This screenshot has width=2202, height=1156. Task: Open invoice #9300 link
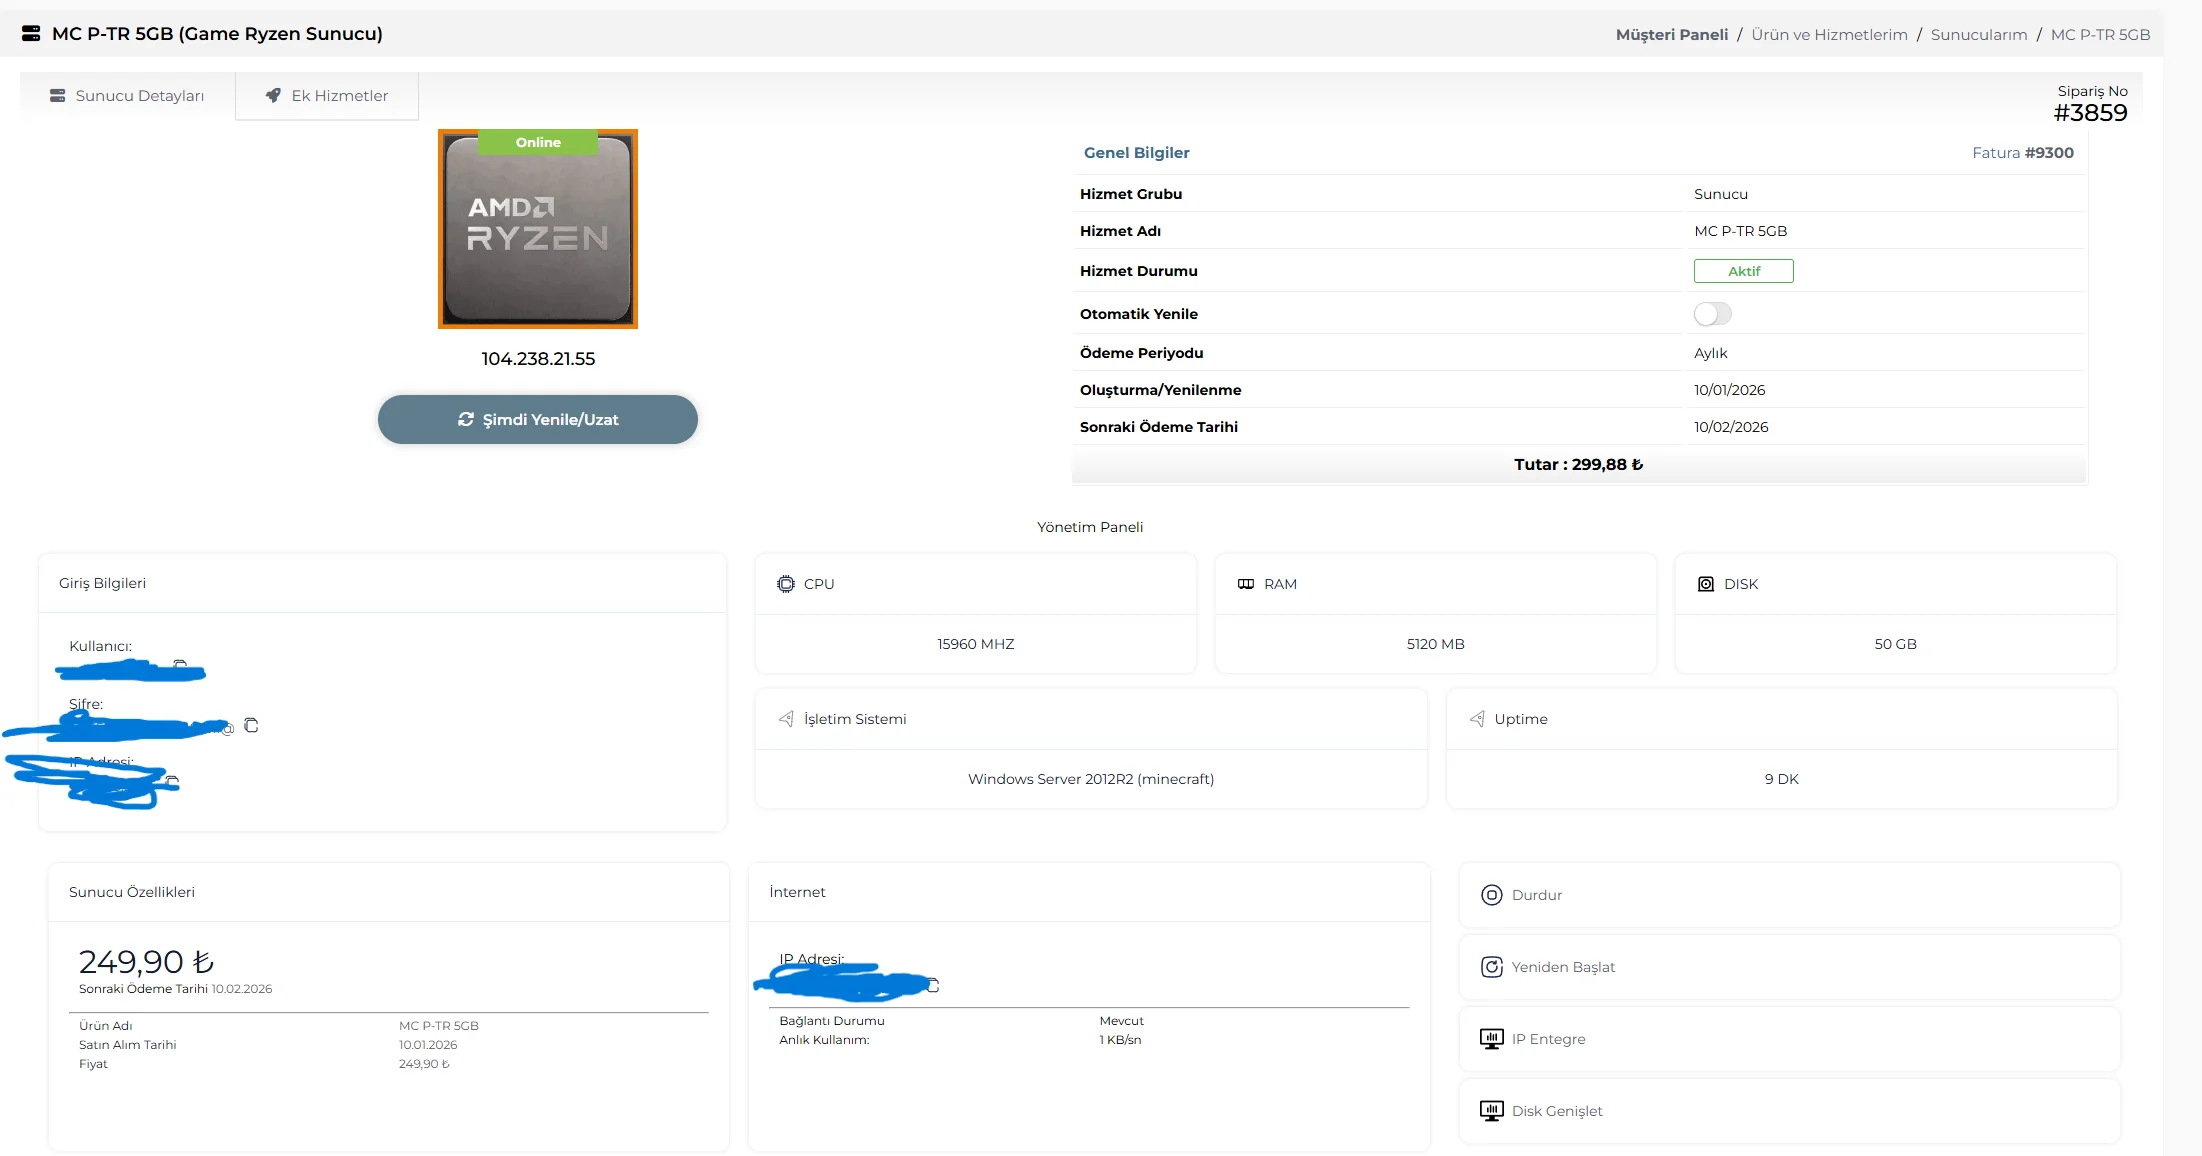(x=2049, y=153)
